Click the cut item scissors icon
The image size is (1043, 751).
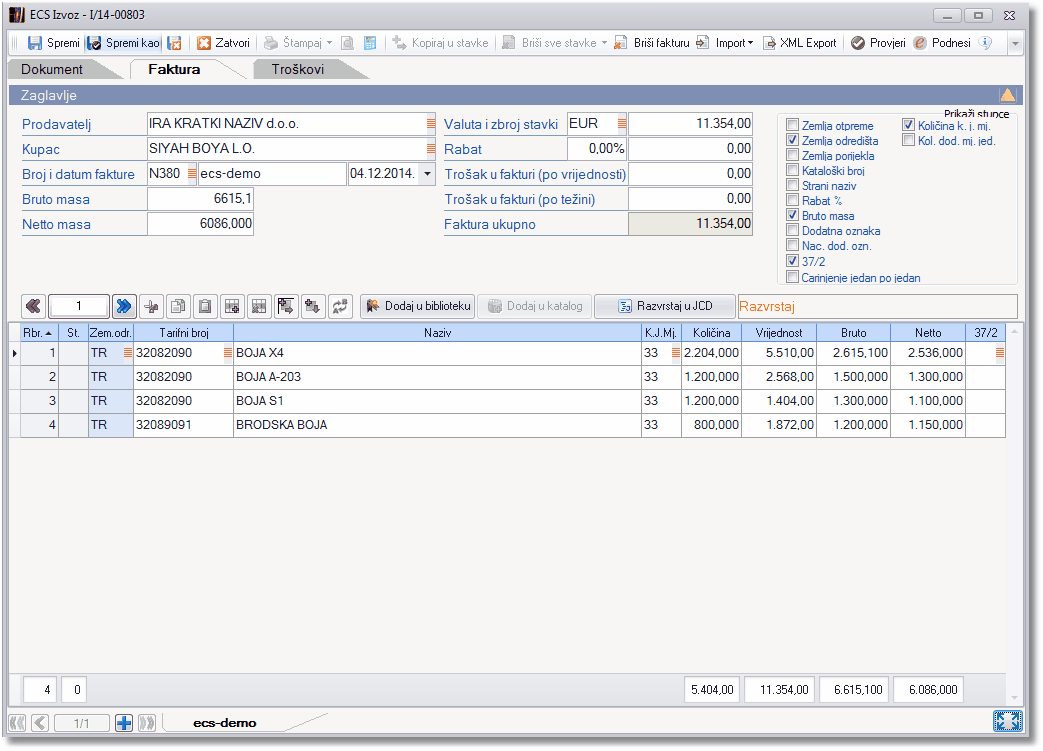pos(152,306)
